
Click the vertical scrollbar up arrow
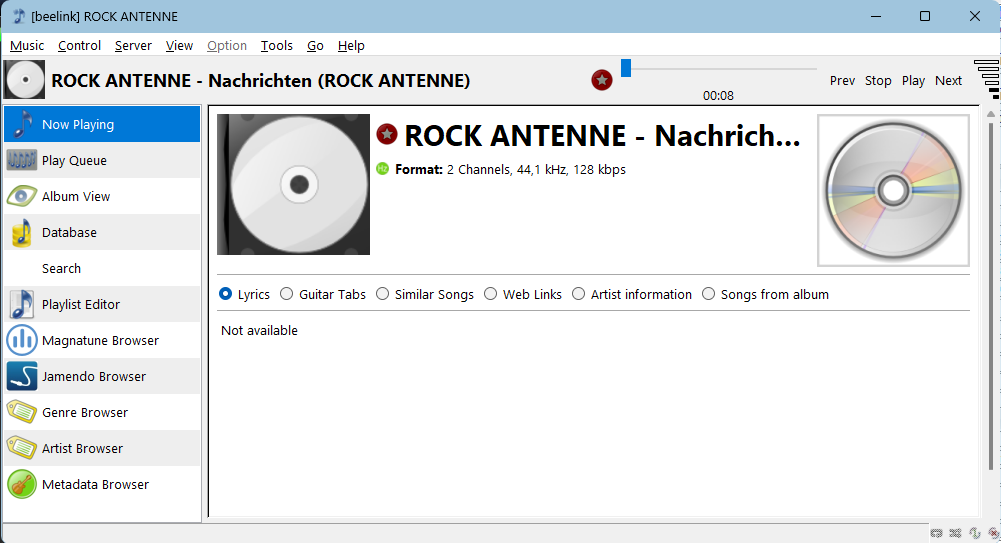tap(991, 114)
